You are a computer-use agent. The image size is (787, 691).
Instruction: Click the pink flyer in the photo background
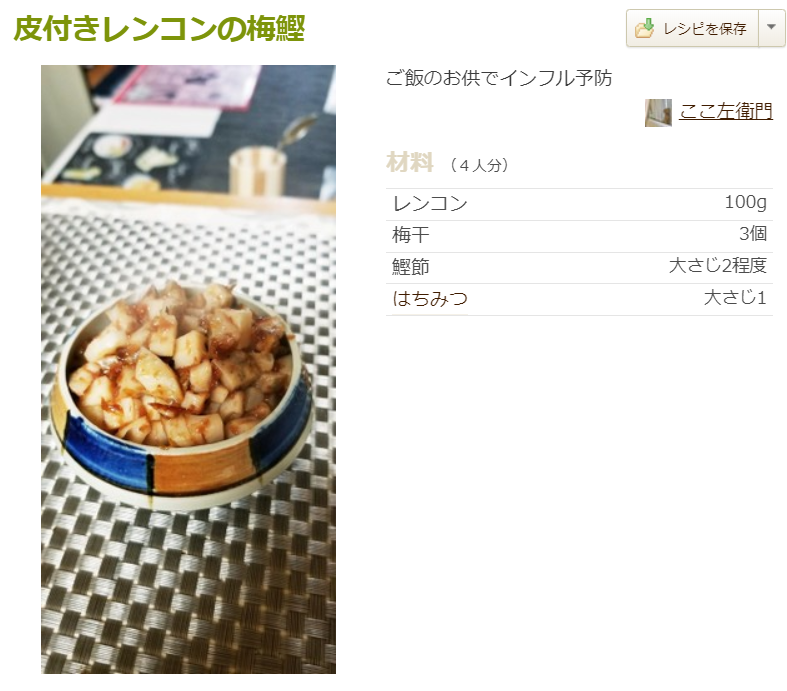[x=188, y=85]
